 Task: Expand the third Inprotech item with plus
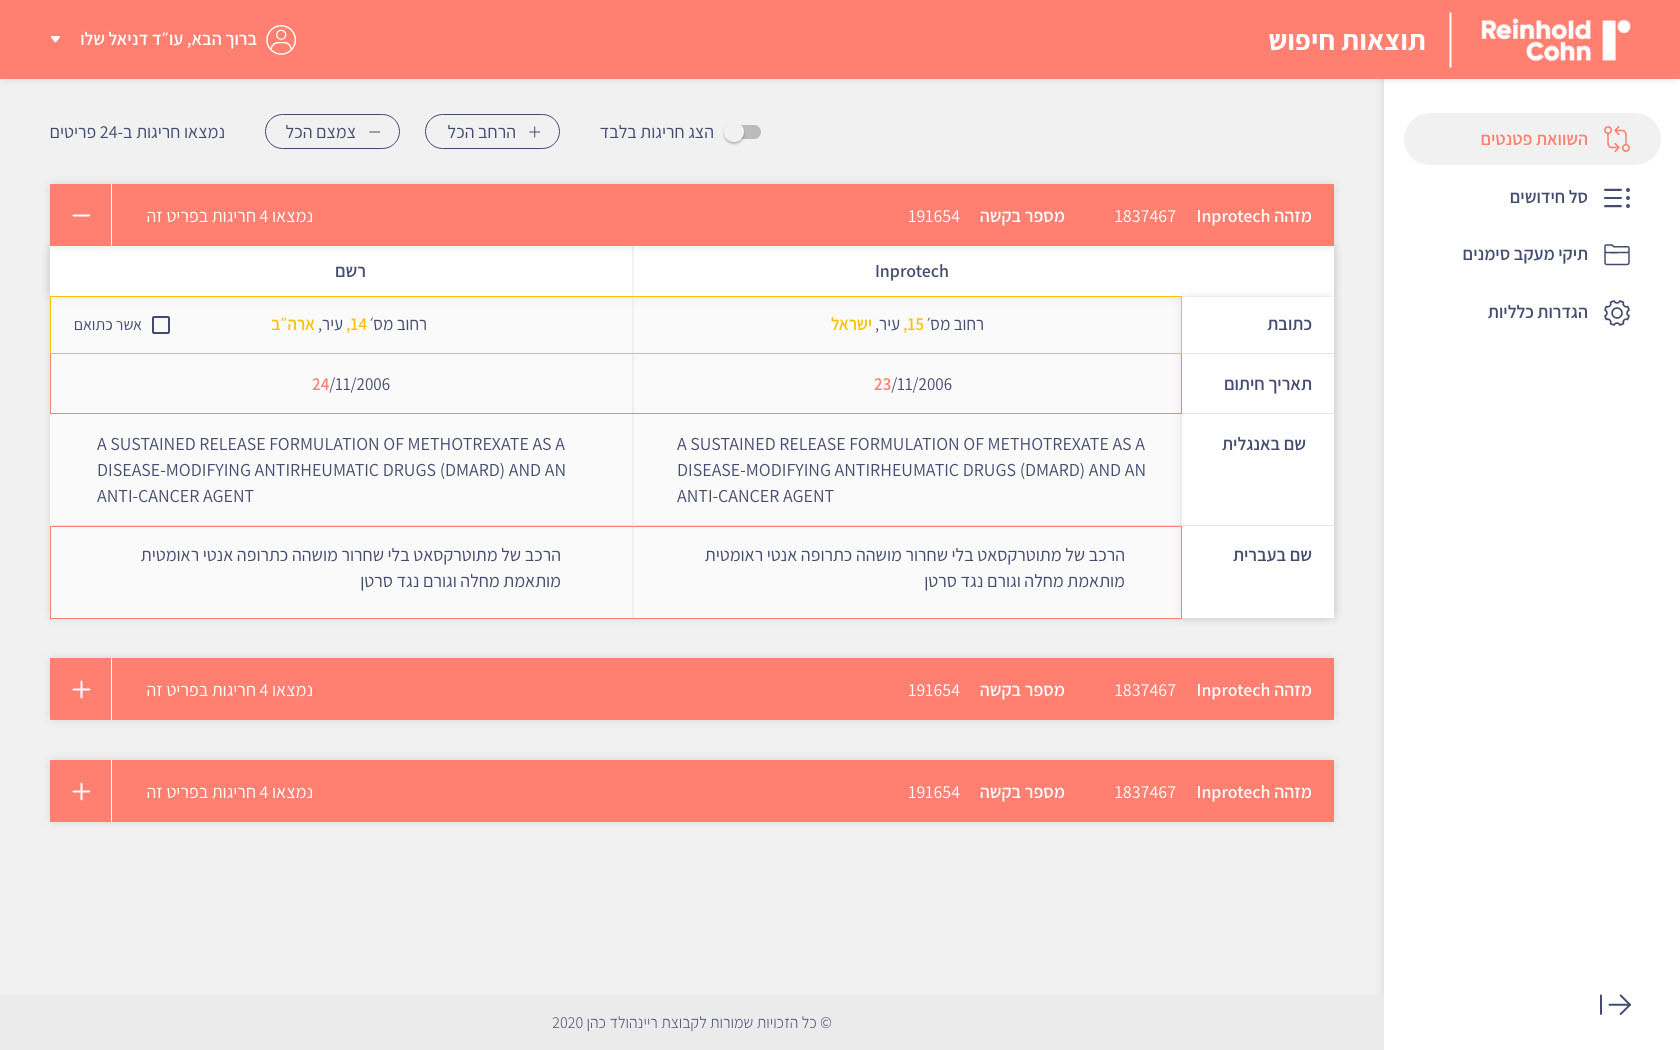click(x=81, y=791)
